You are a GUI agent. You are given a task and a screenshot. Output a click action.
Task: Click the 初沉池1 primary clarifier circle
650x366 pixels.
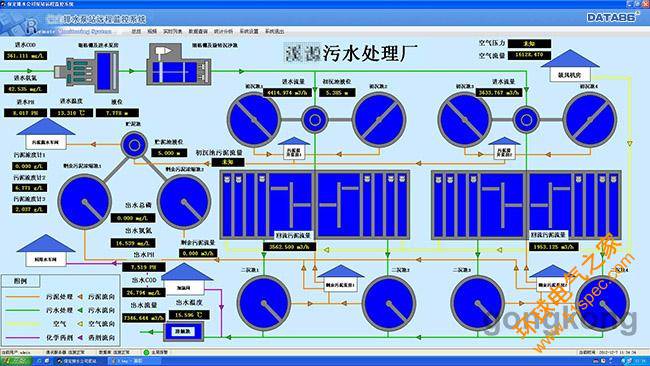click(x=254, y=119)
